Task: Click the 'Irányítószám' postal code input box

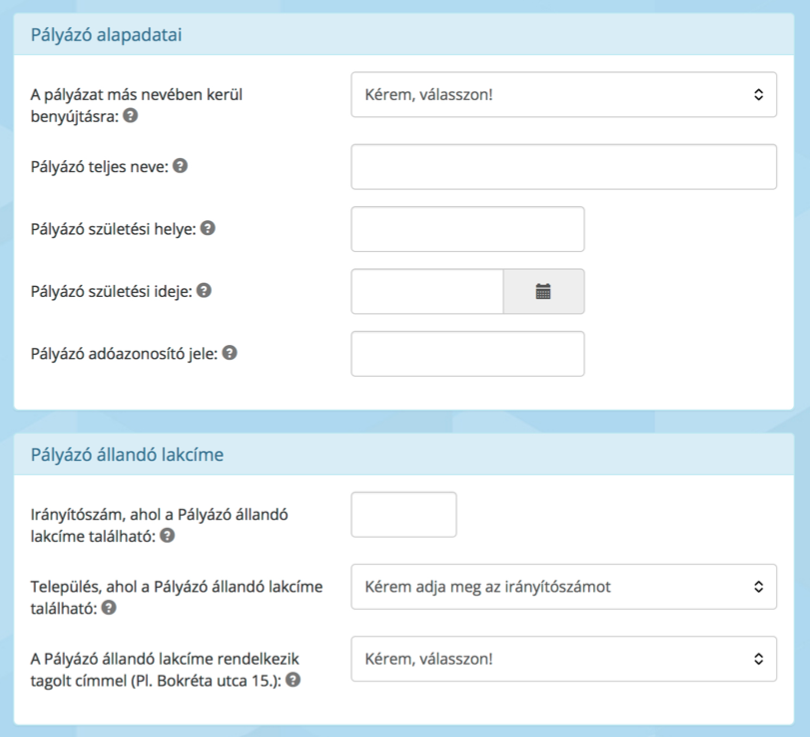Action: (403, 515)
